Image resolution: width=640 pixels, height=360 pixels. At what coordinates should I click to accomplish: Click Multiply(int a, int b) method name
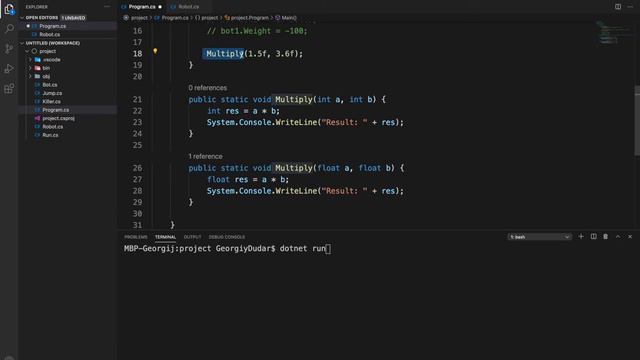(293, 99)
